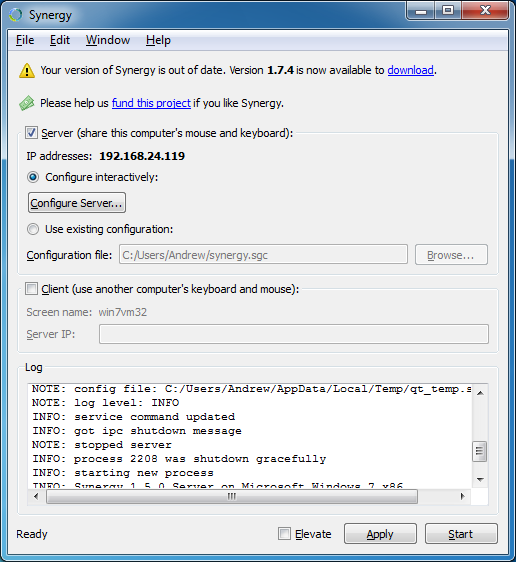Open the Edit menu
516x562 pixels.
click(x=60, y=40)
